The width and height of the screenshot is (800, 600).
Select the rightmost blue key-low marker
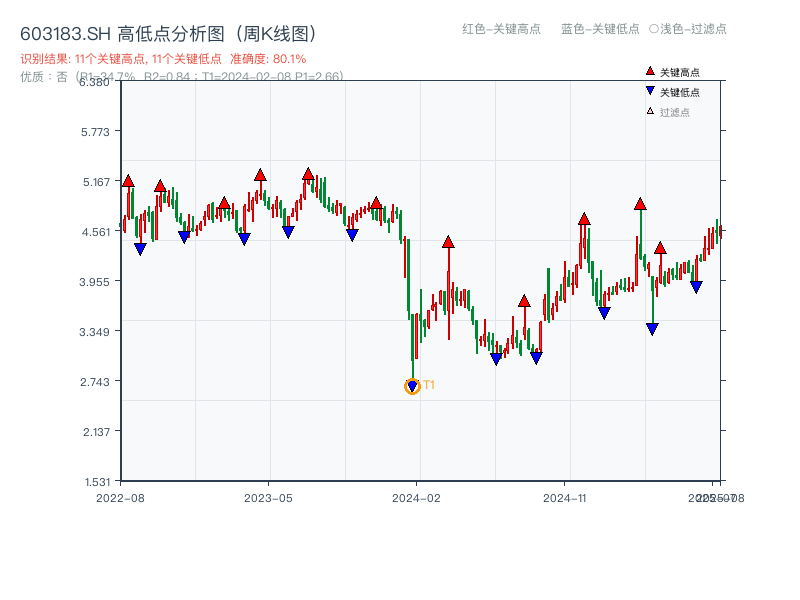[696, 287]
